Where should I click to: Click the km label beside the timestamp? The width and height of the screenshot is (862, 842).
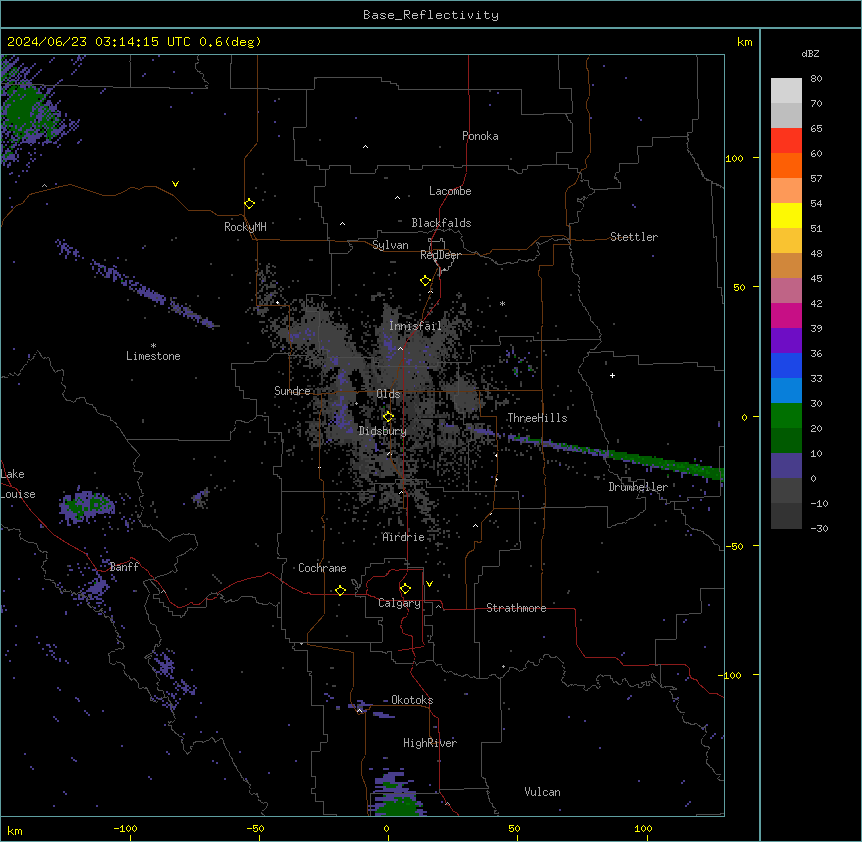coord(744,42)
